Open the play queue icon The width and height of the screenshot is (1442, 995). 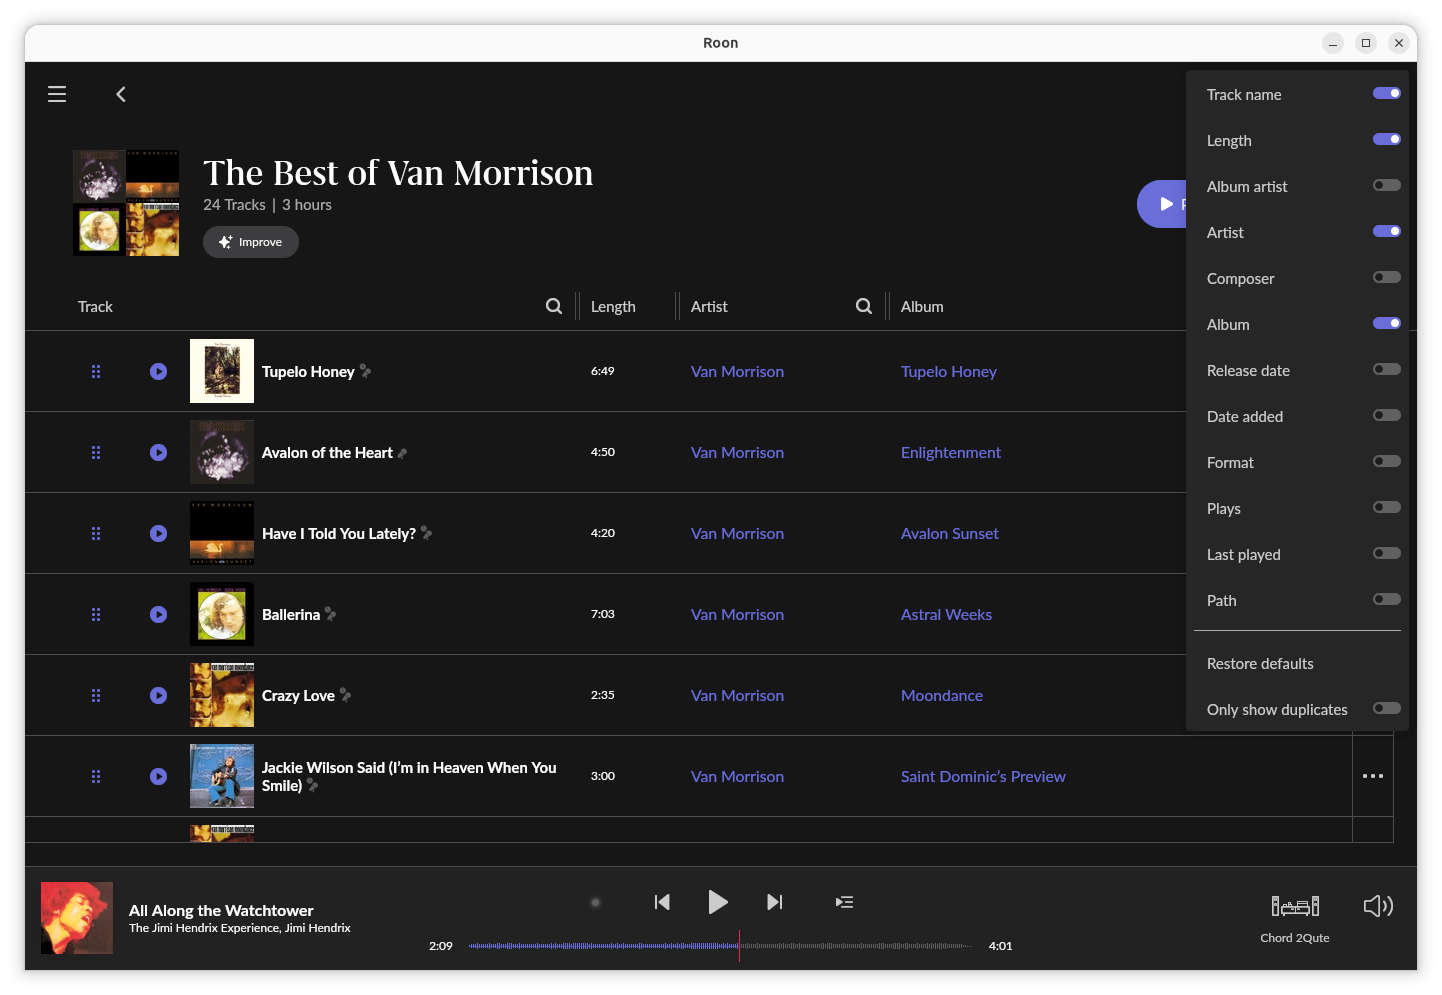[845, 902]
